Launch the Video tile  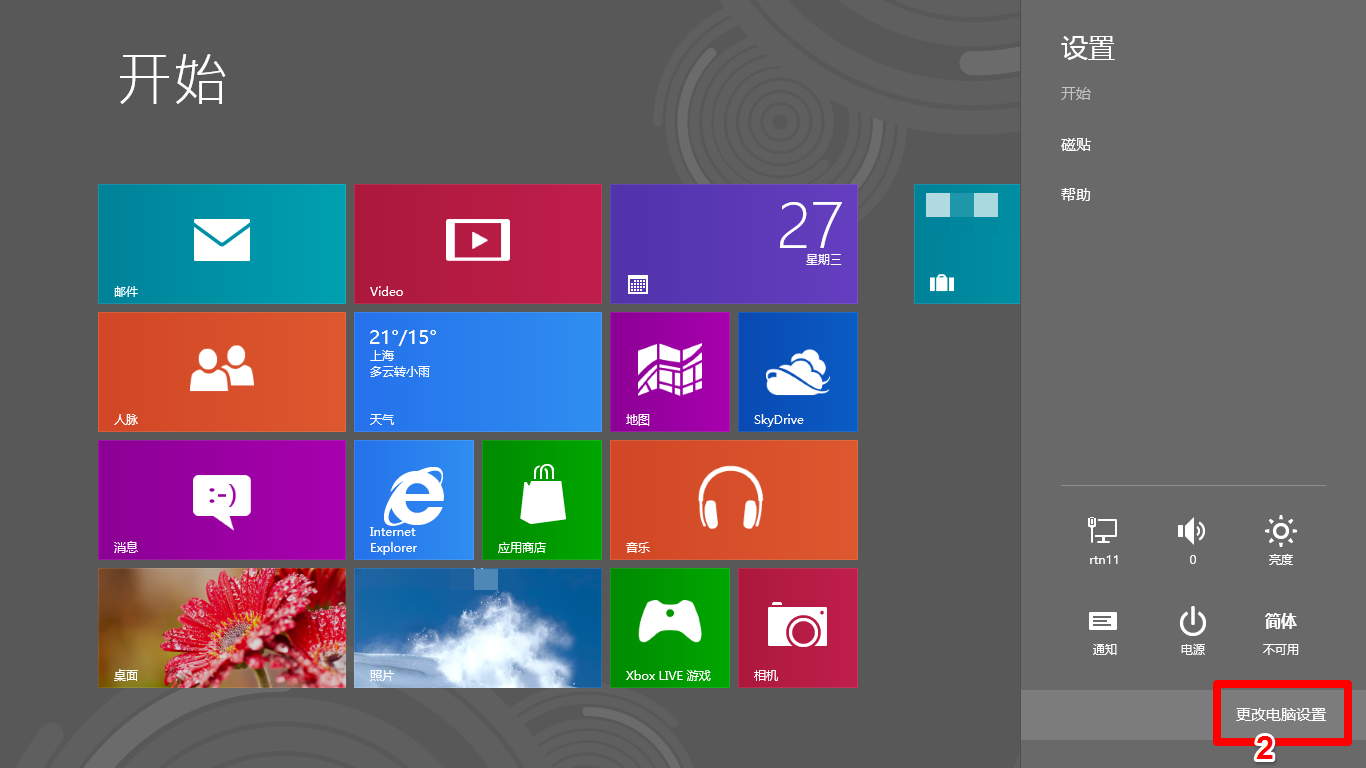tap(478, 243)
